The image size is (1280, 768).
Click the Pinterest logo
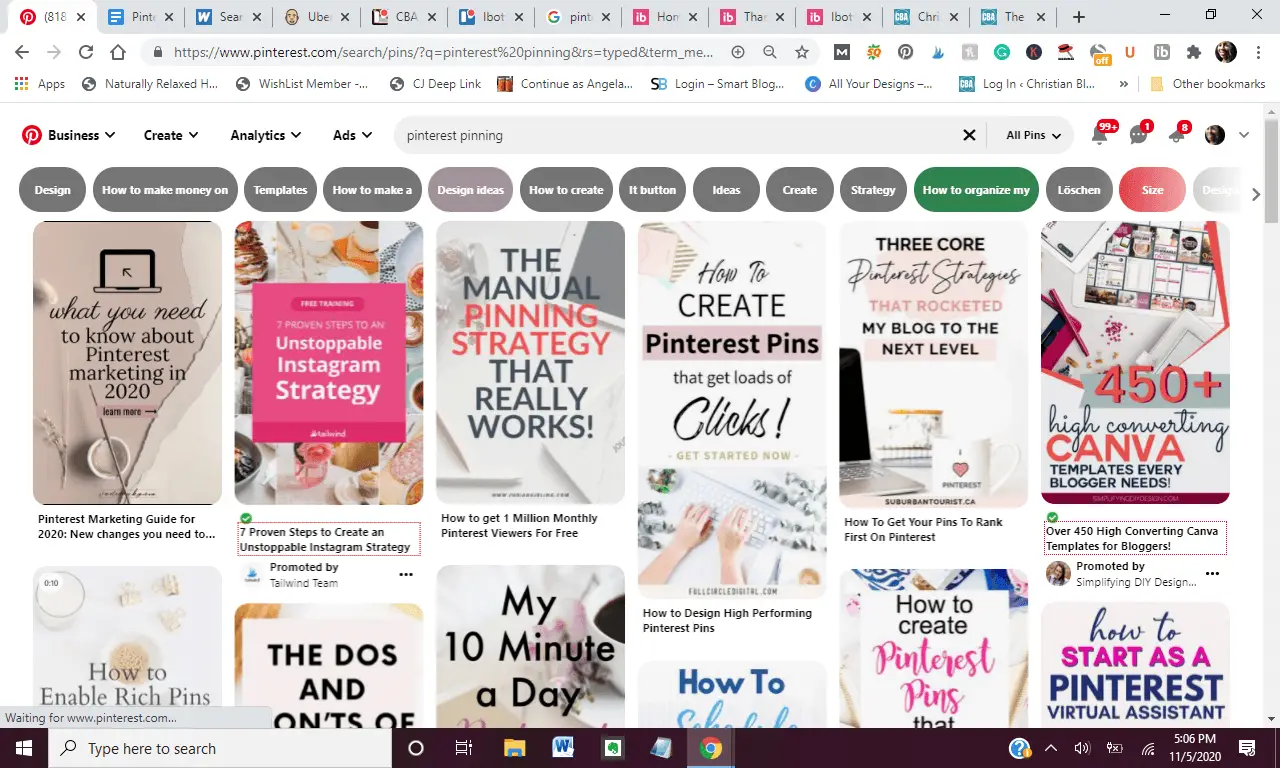(32, 135)
